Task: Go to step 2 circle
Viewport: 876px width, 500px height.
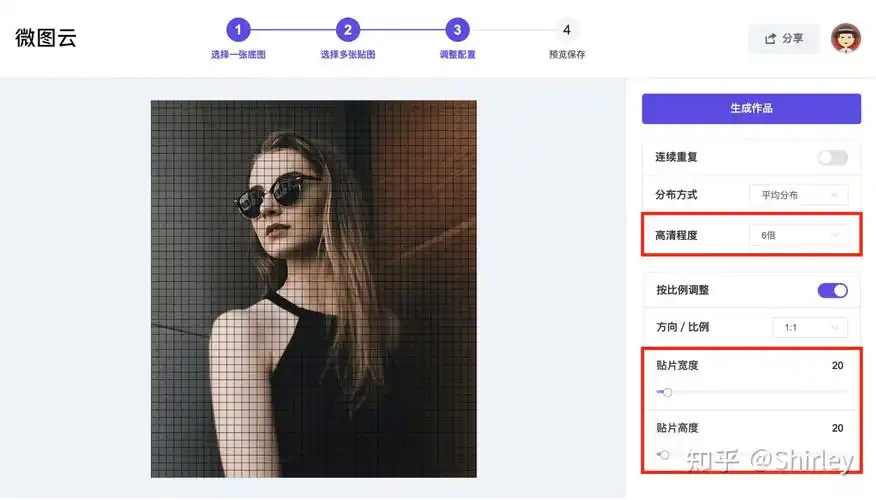Action: 347,30
